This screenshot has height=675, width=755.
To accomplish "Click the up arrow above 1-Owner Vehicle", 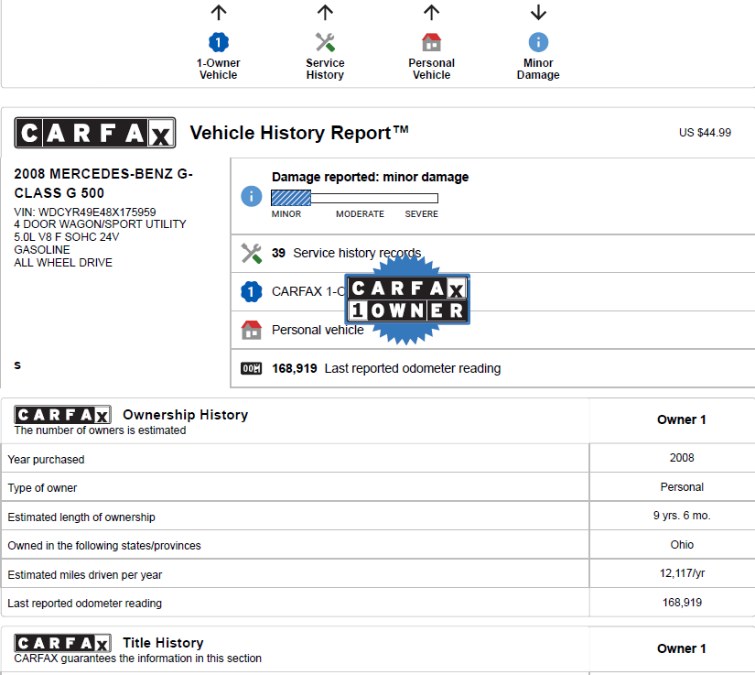I will coord(219,13).
